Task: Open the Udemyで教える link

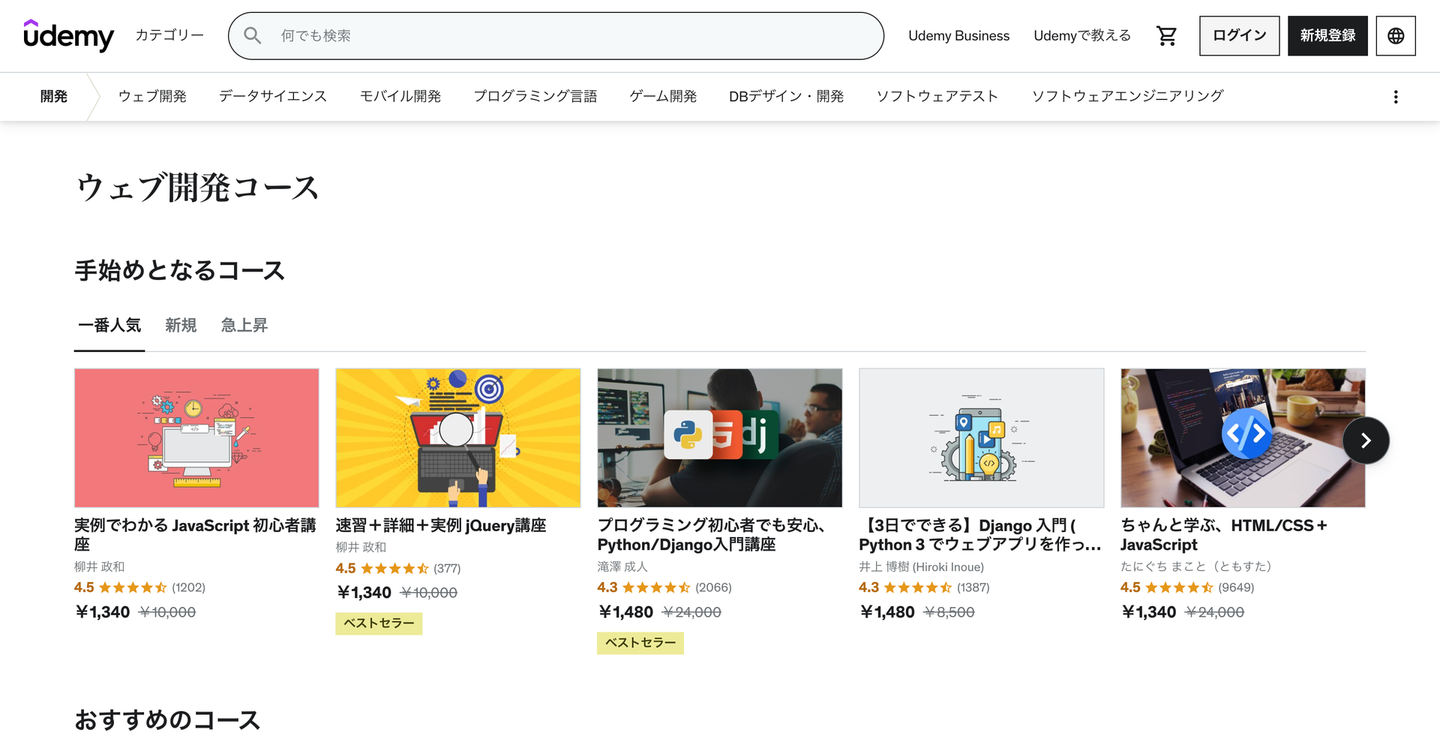Action: (1082, 36)
